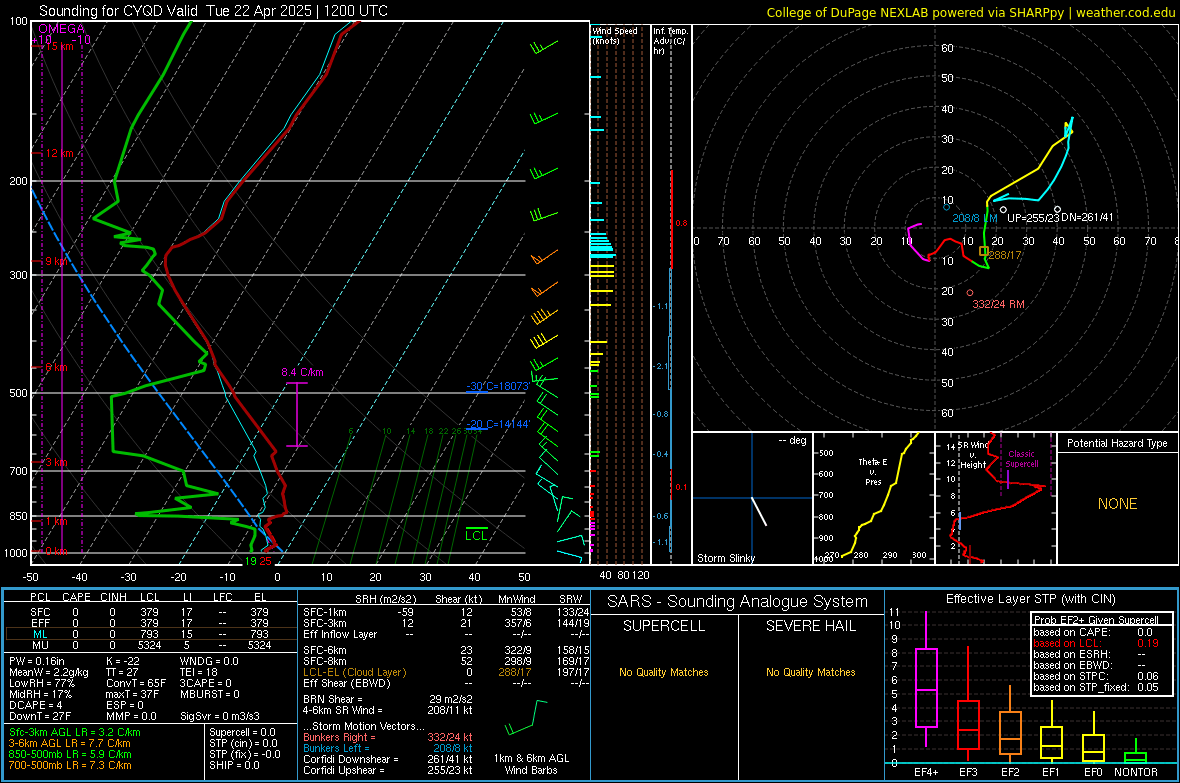Click the 1km & 6km AGL wind barb graphic
Image resolution: width=1180 pixels, height=783 pixels.
click(527, 717)
